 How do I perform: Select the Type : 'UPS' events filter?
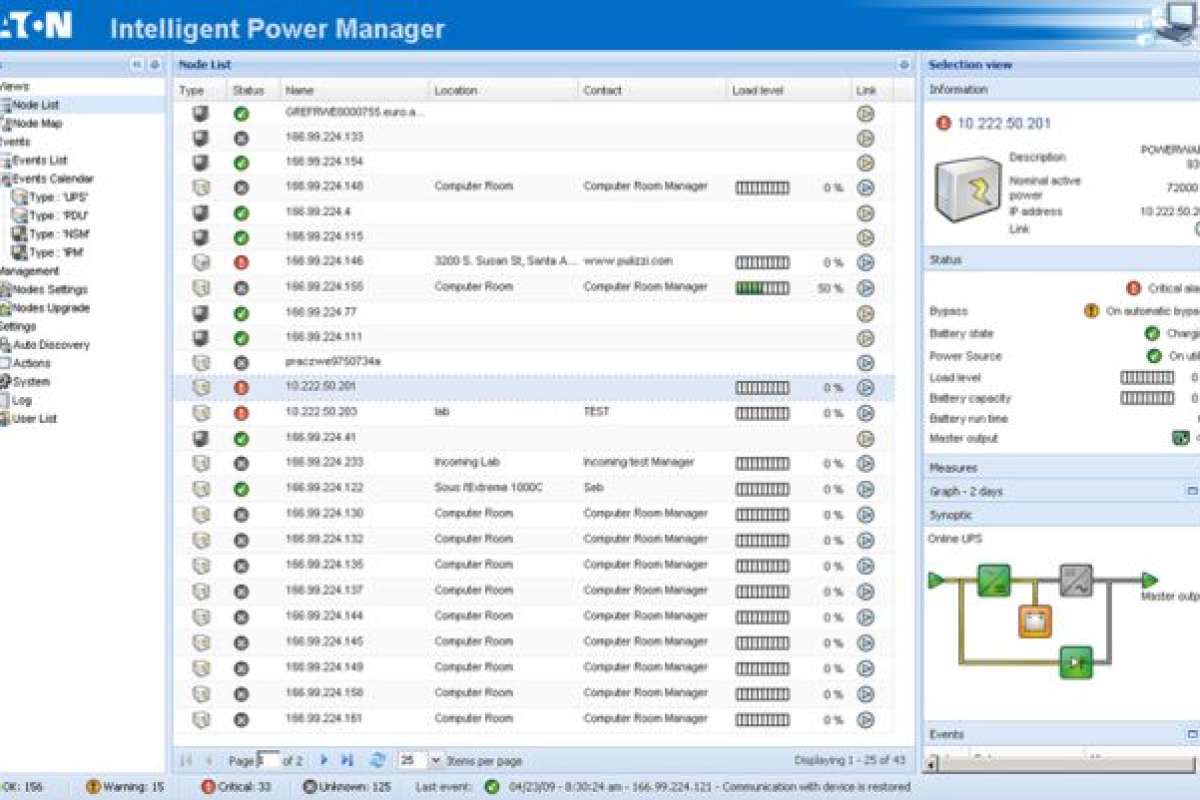[x=57, y=197]
